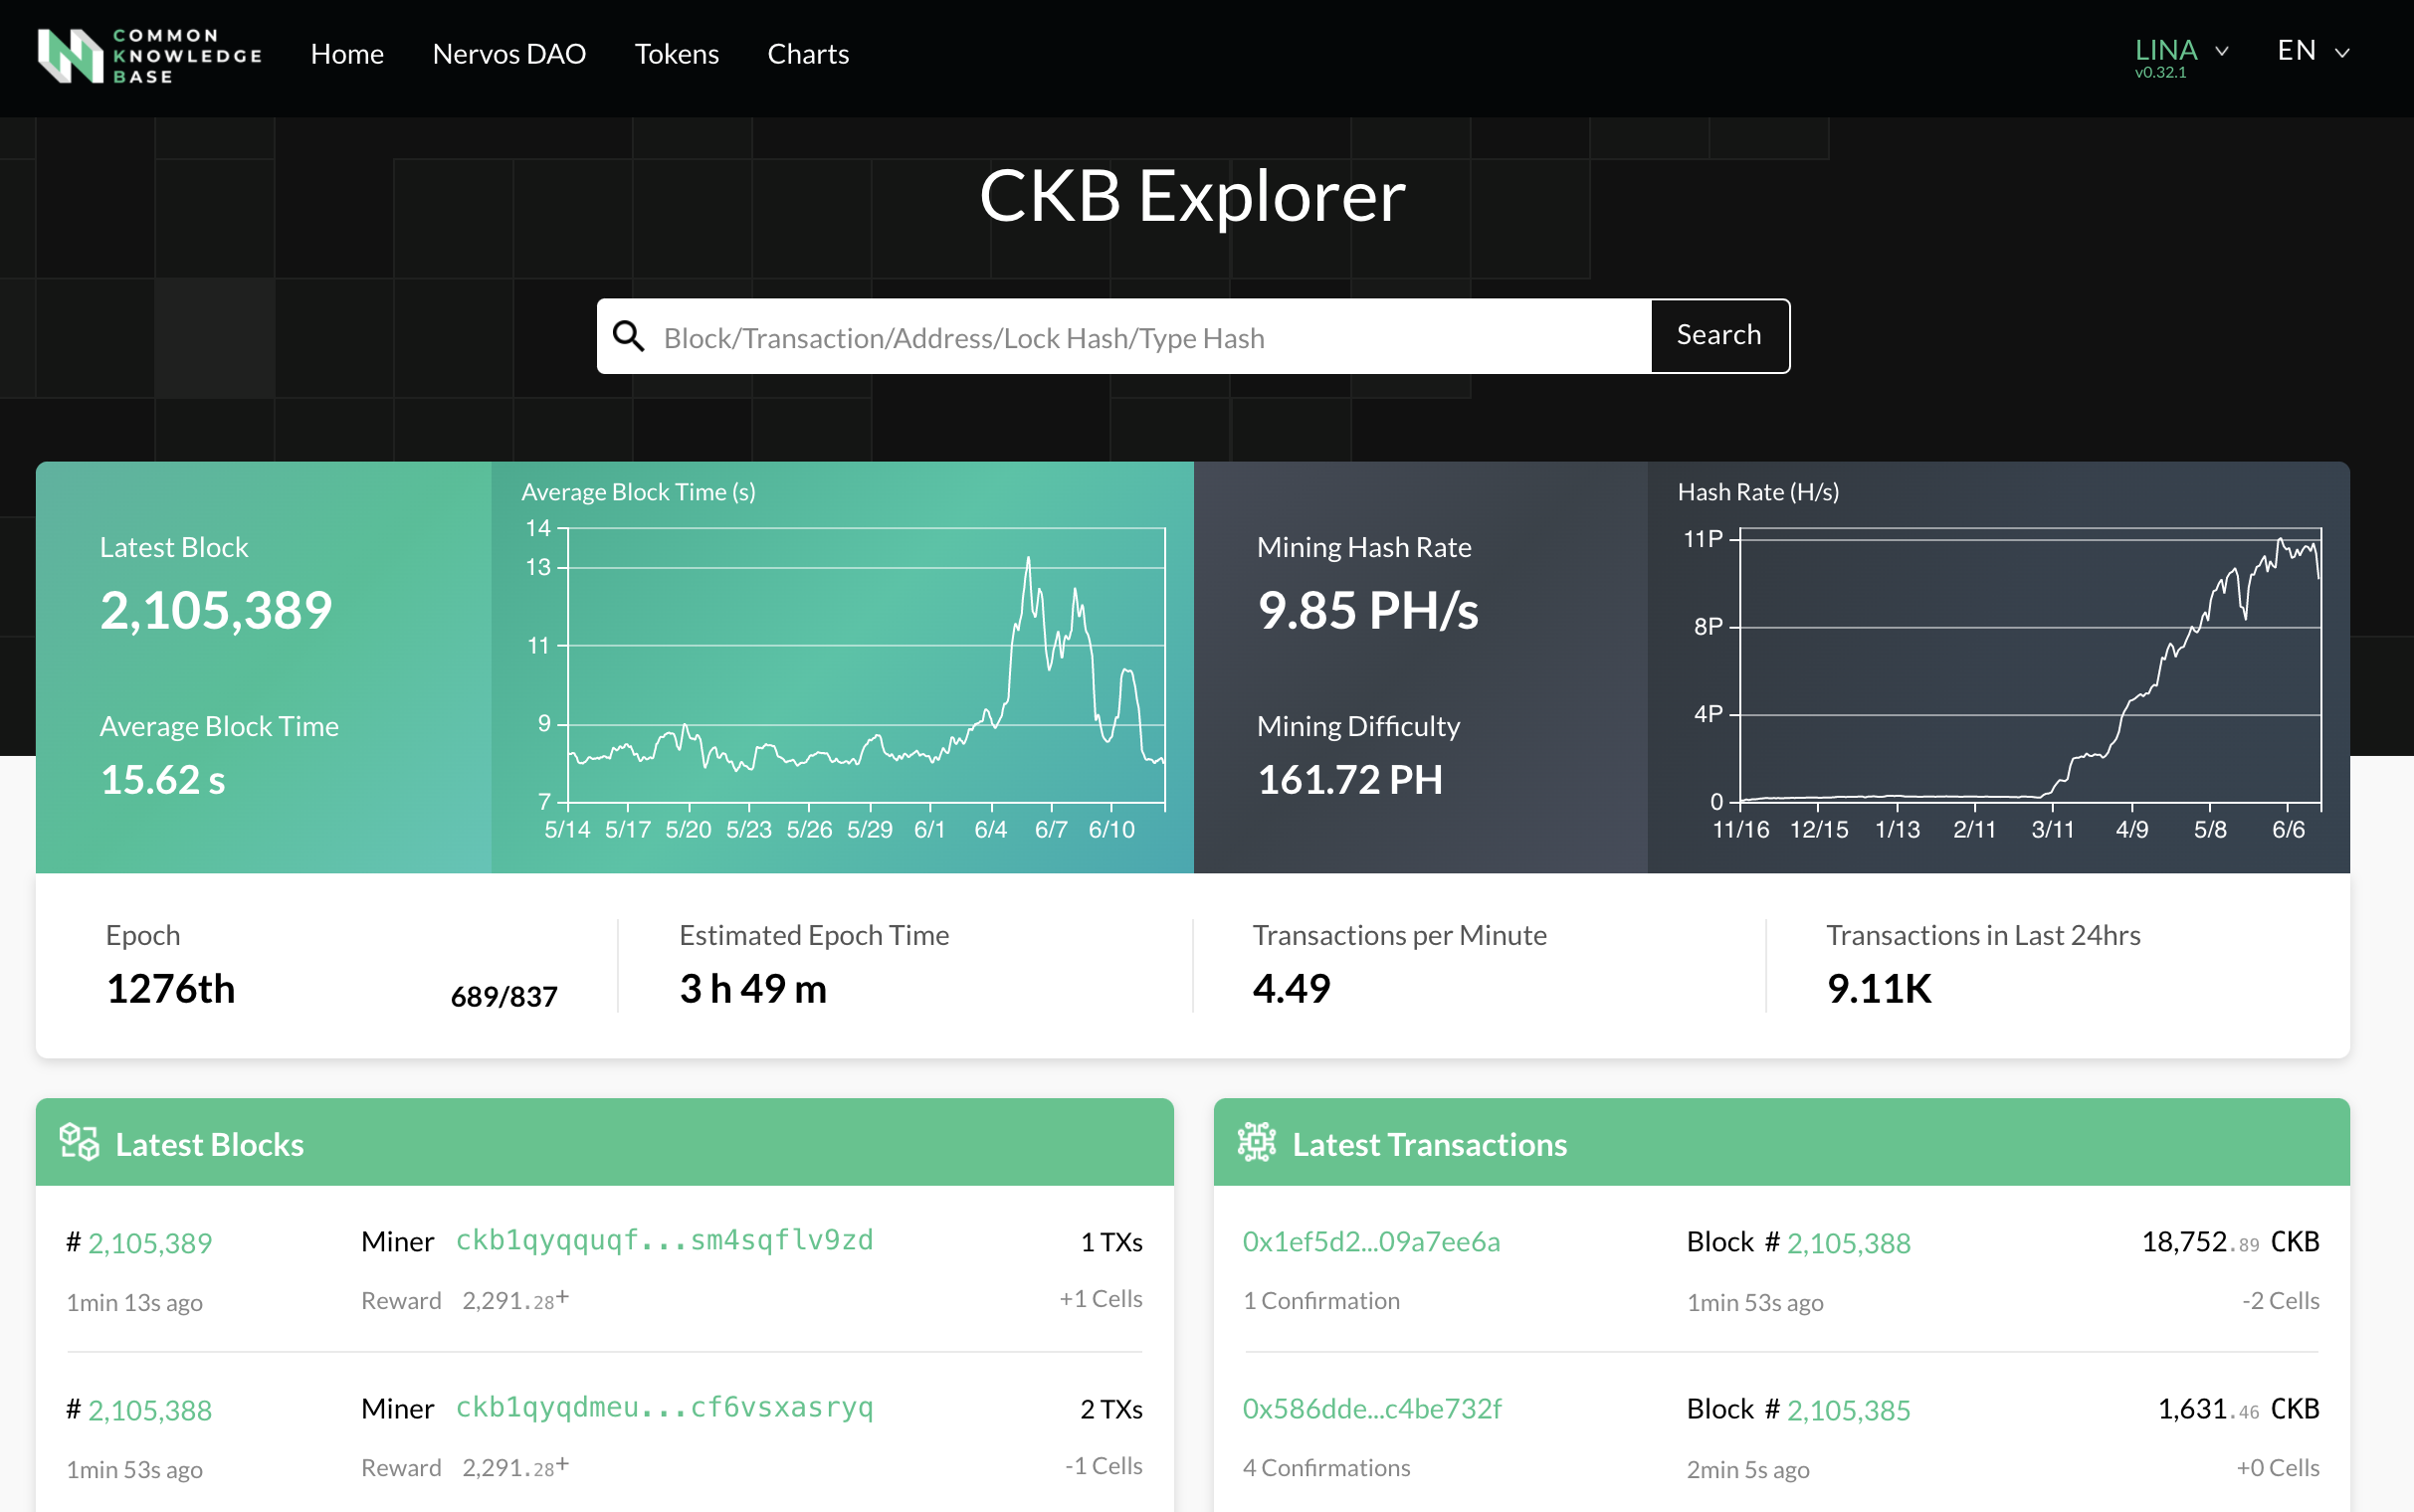2414x1512 pixels.
Task: Expand the LINA network dropdown
Action: point(2181,51)
